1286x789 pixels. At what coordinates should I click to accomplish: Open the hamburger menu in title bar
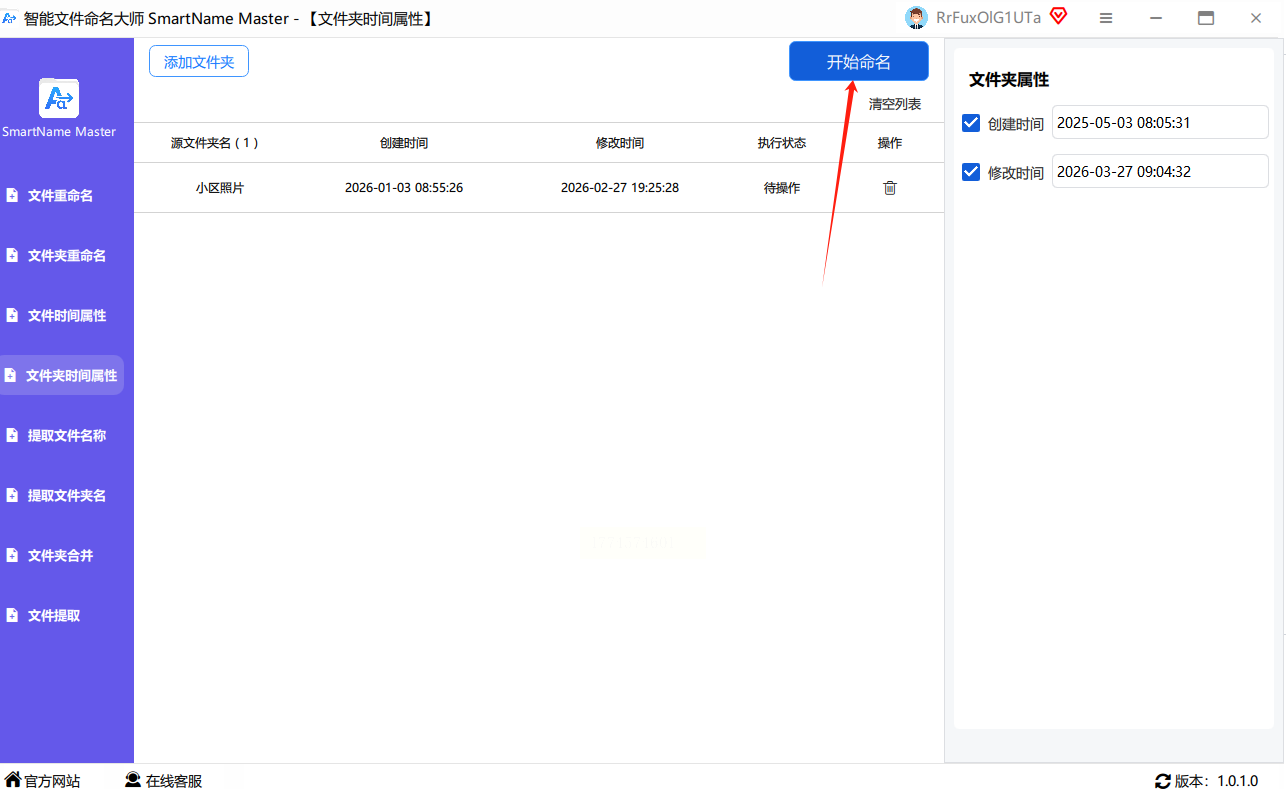pos(1106,18)
